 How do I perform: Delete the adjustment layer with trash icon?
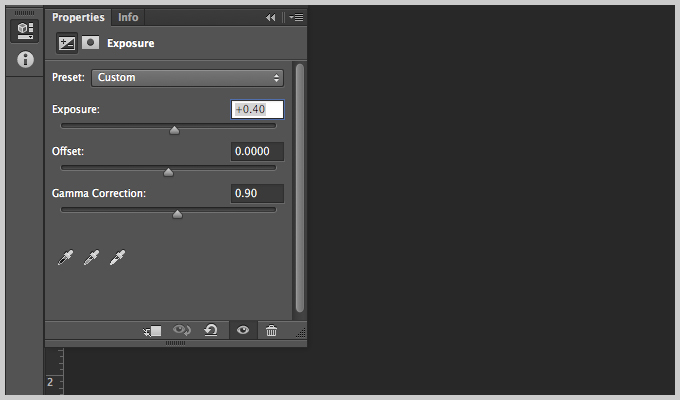[271, 331]
